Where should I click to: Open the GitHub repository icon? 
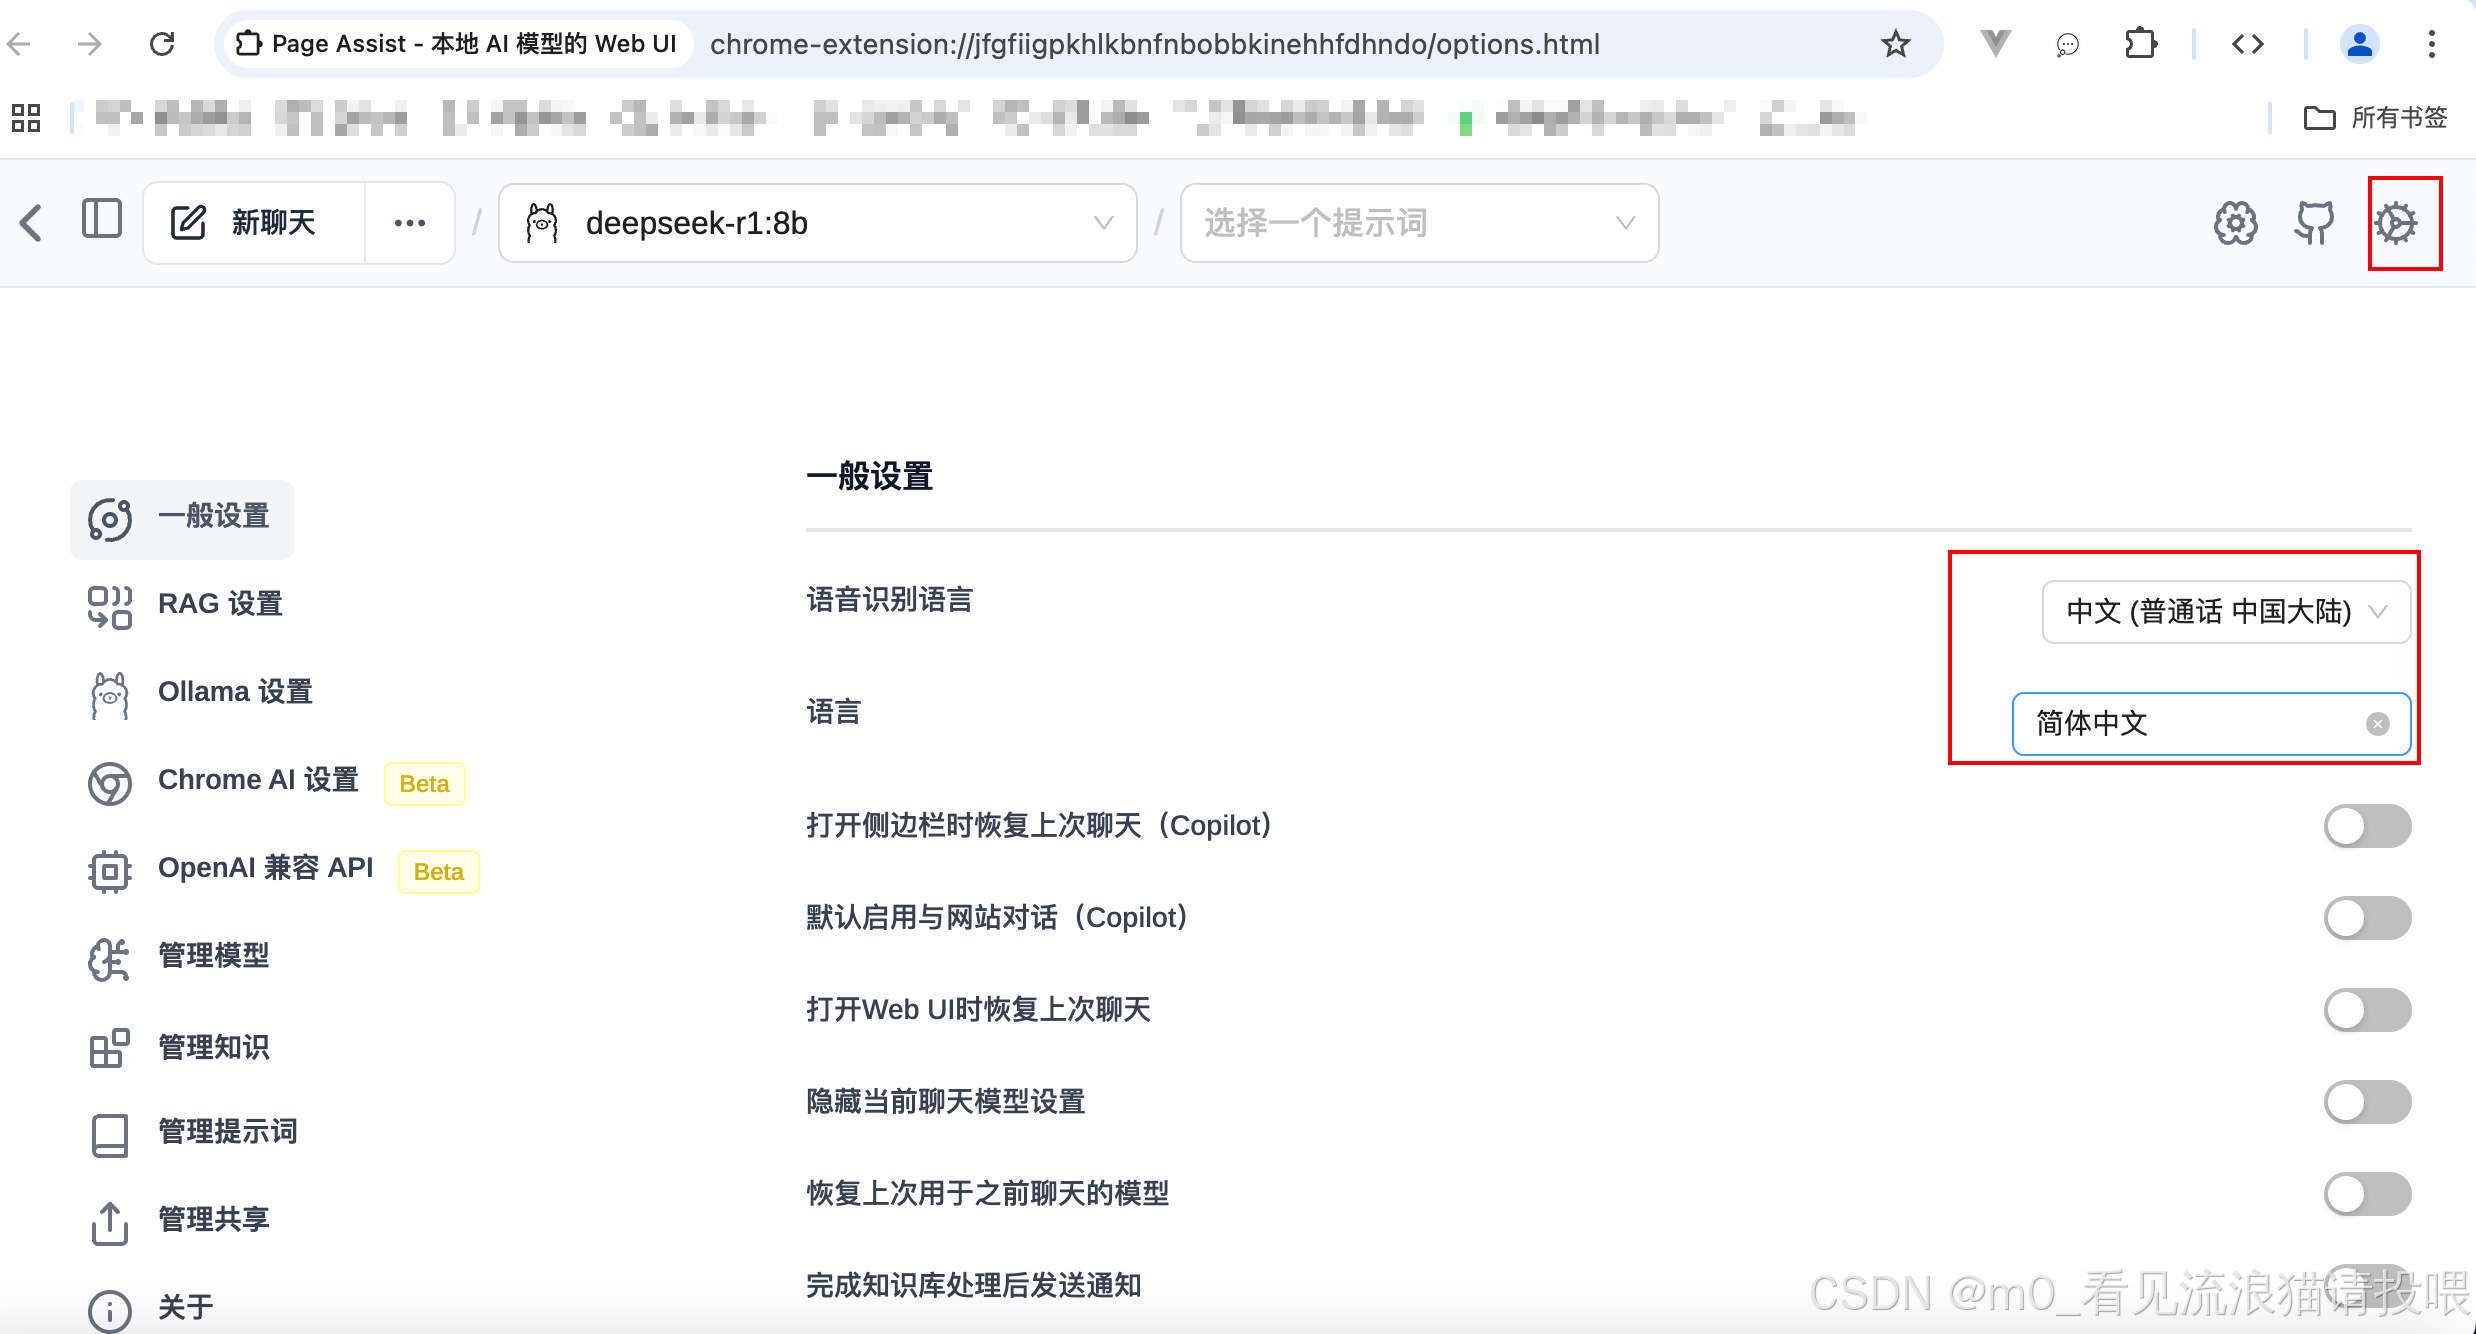2314,223
